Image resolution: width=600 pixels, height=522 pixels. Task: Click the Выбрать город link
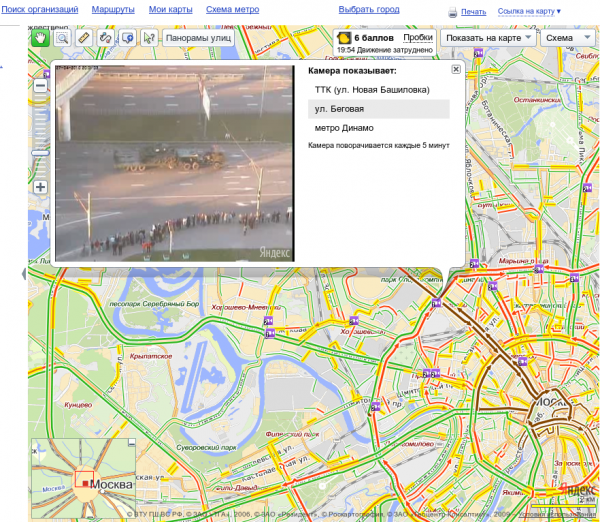click(369, 9)
